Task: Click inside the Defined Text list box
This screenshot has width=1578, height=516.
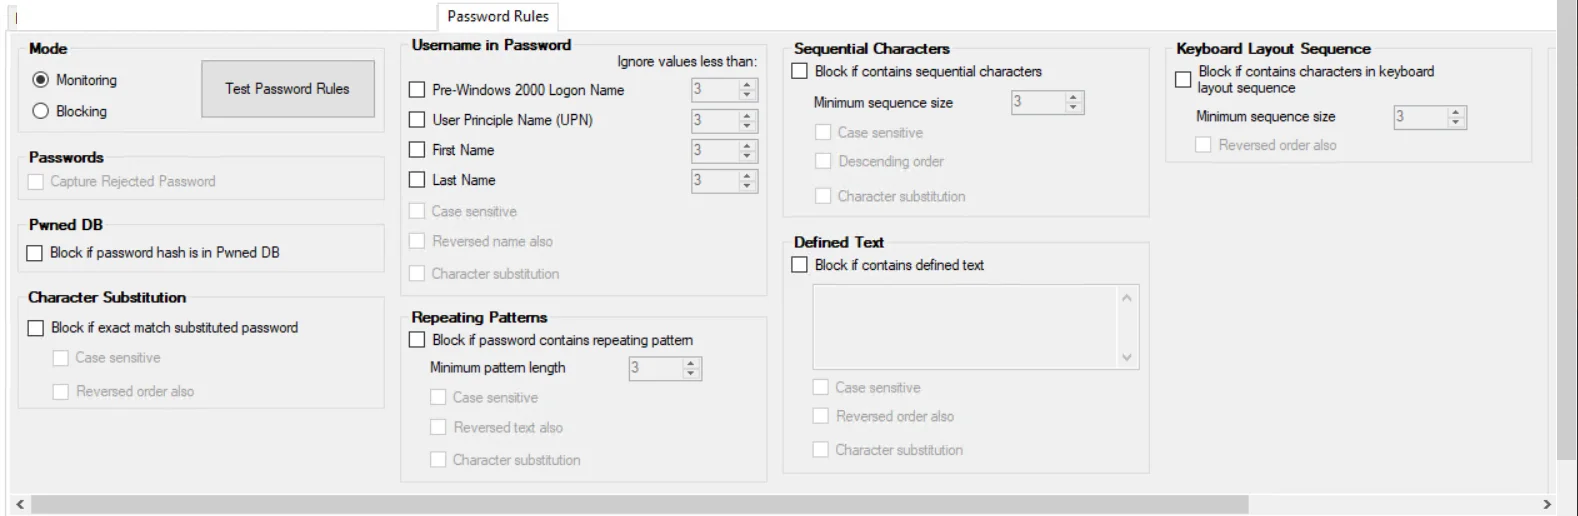Action: (x=965, y=327)
